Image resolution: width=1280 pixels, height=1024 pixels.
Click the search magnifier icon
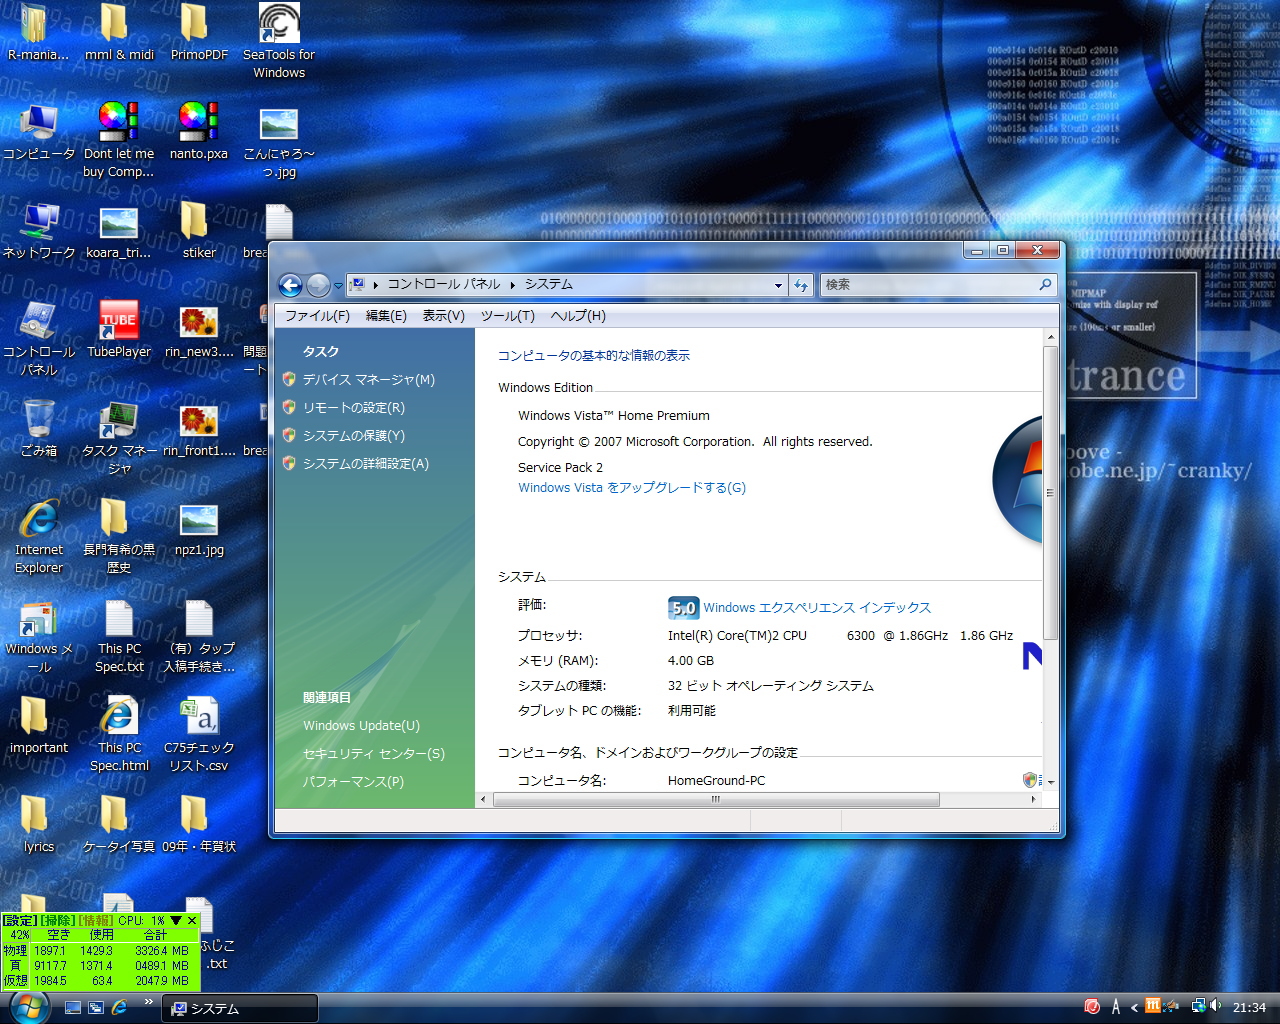(1045, 285)
